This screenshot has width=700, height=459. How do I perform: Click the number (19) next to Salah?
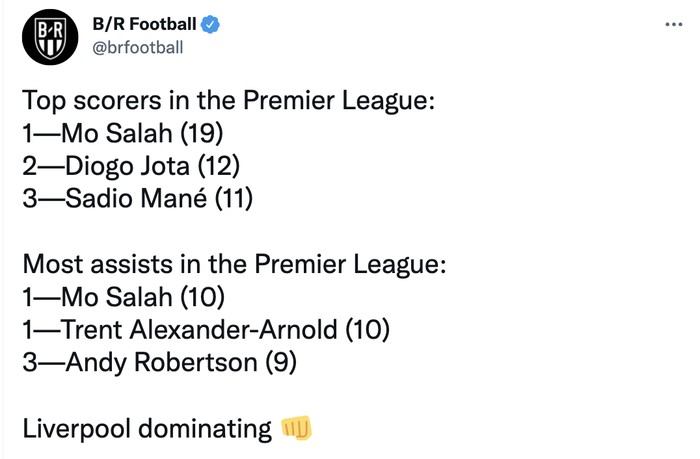click(202, 133)
